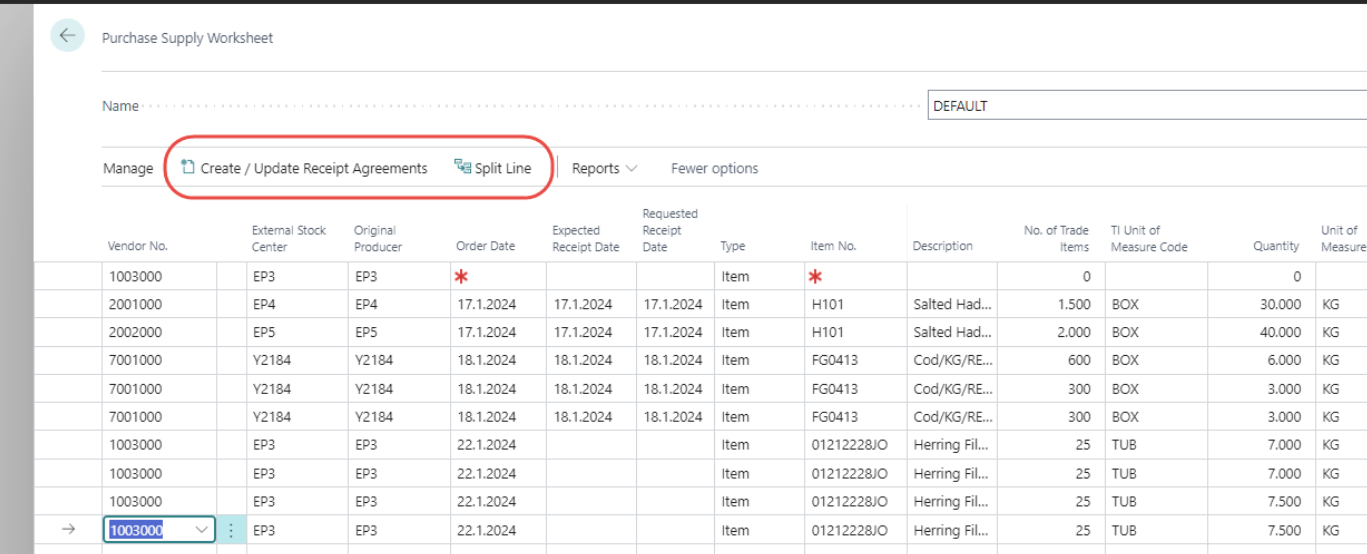Image resolution: width=1367 pixels, height=554 pixels.
Task: Expand the Reports dropdown menu
Action: (x=604, y=168)
